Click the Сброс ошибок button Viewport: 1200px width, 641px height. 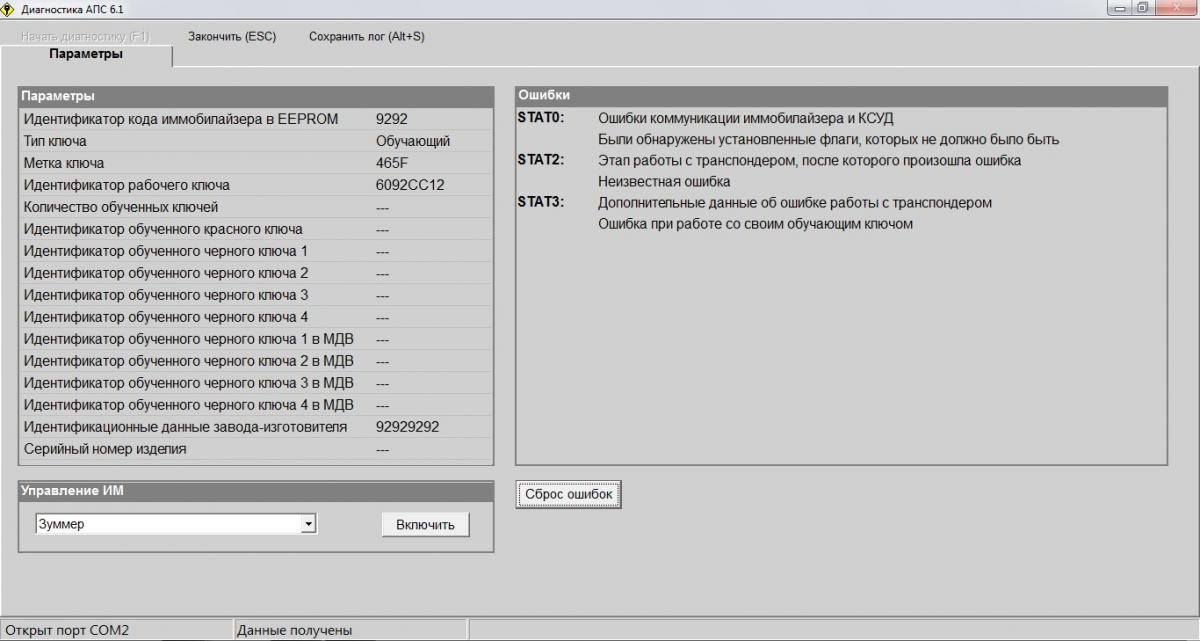[x=569, y=495]
